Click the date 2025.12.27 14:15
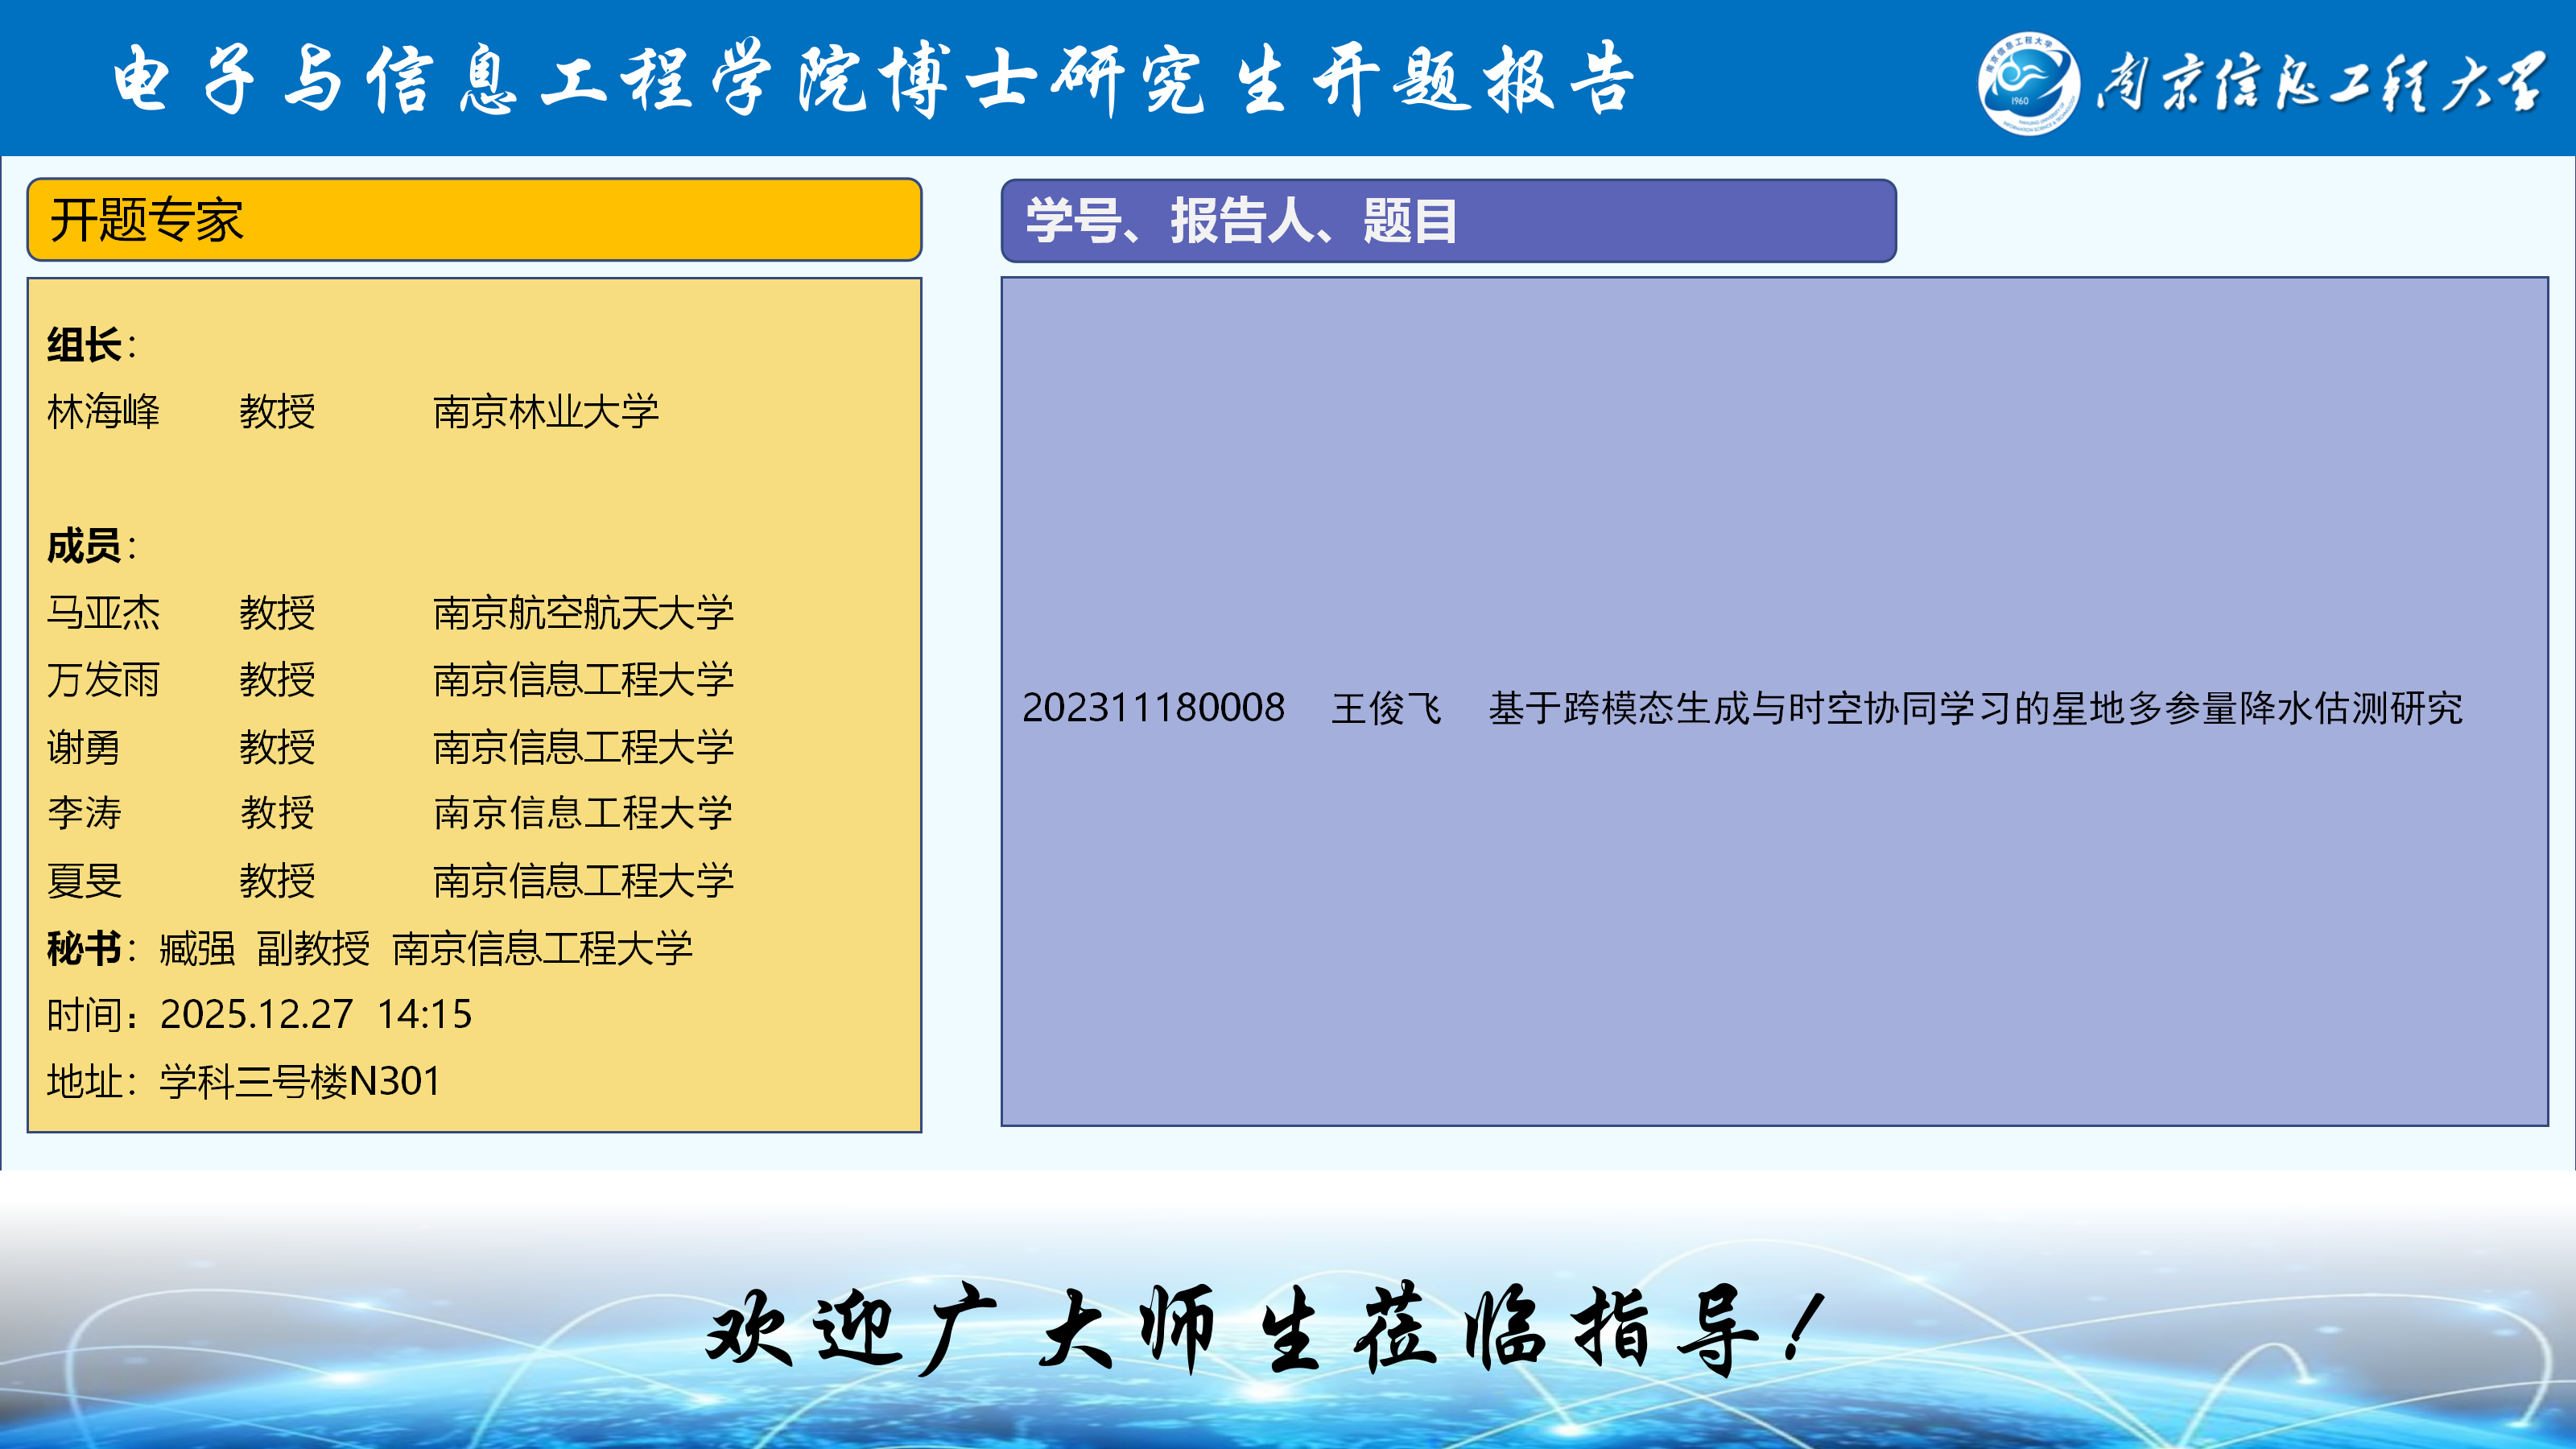 pos(315,1015)
